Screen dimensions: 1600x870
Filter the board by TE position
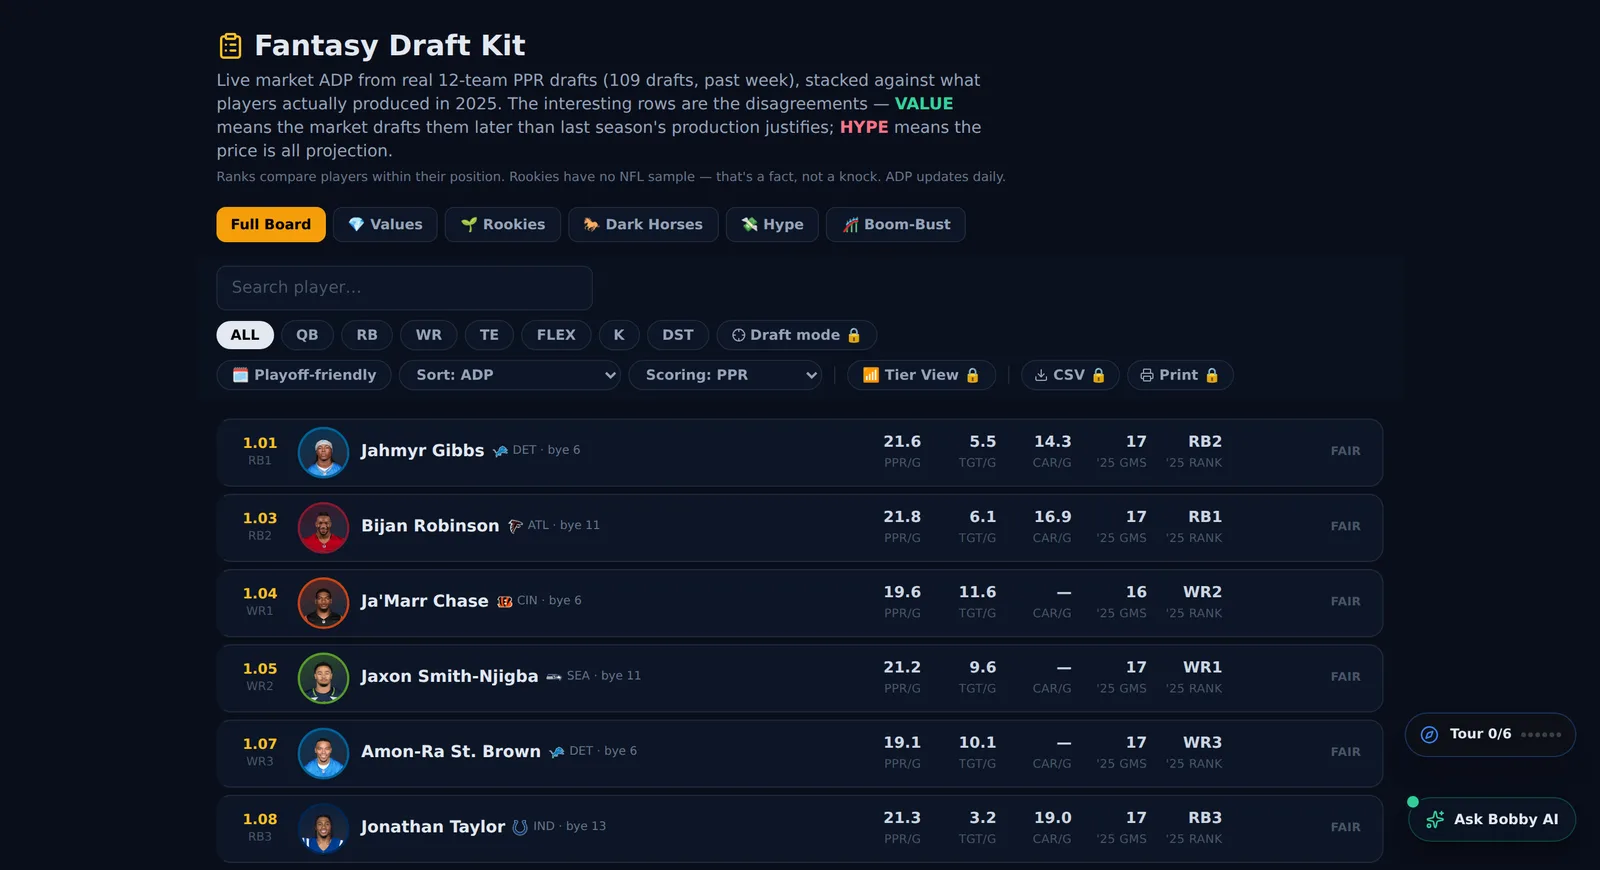pos(489,335)
